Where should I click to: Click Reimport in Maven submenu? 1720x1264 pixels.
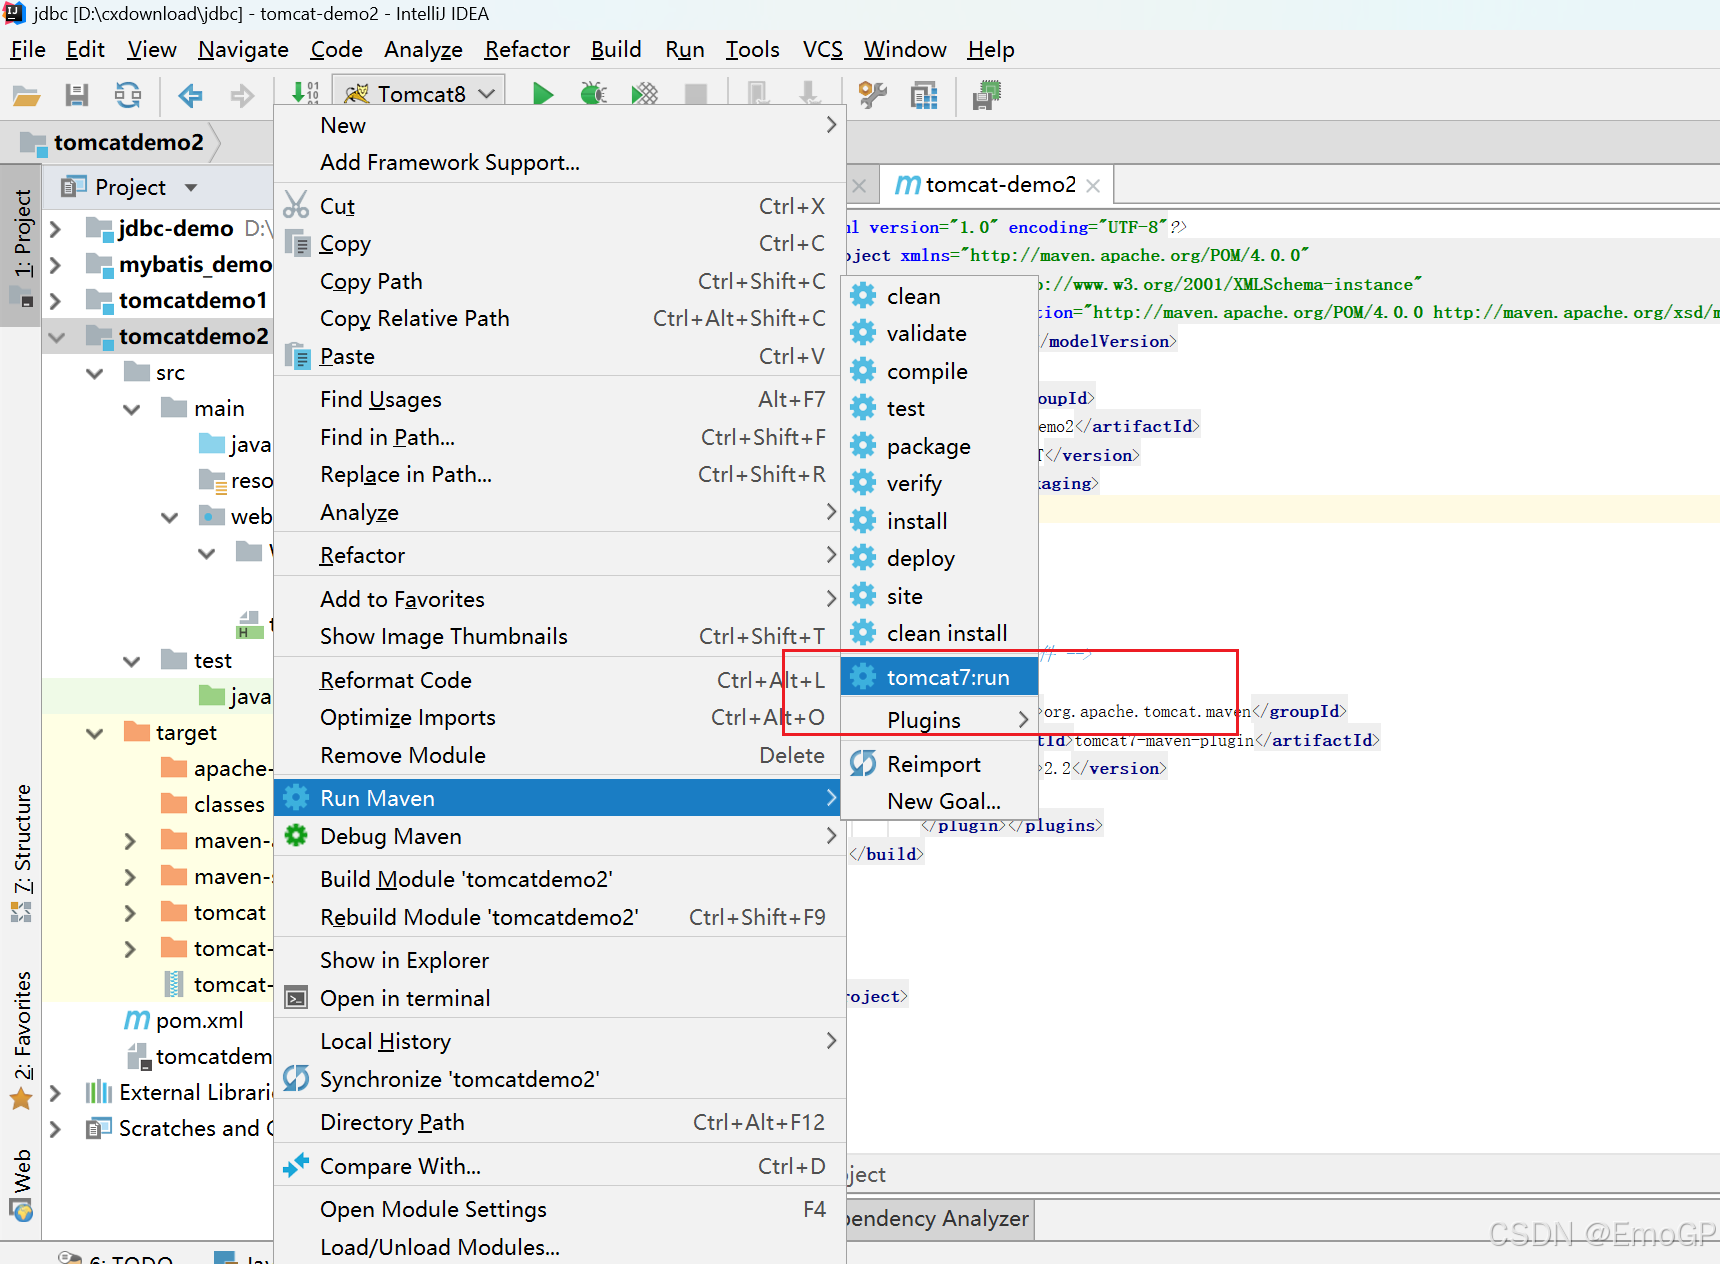click(940, 764)
